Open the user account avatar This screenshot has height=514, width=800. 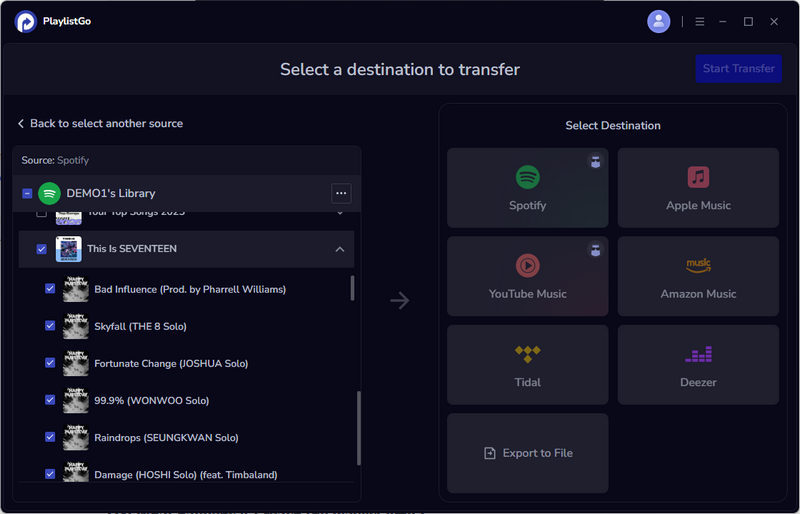[x=658, y=21]
